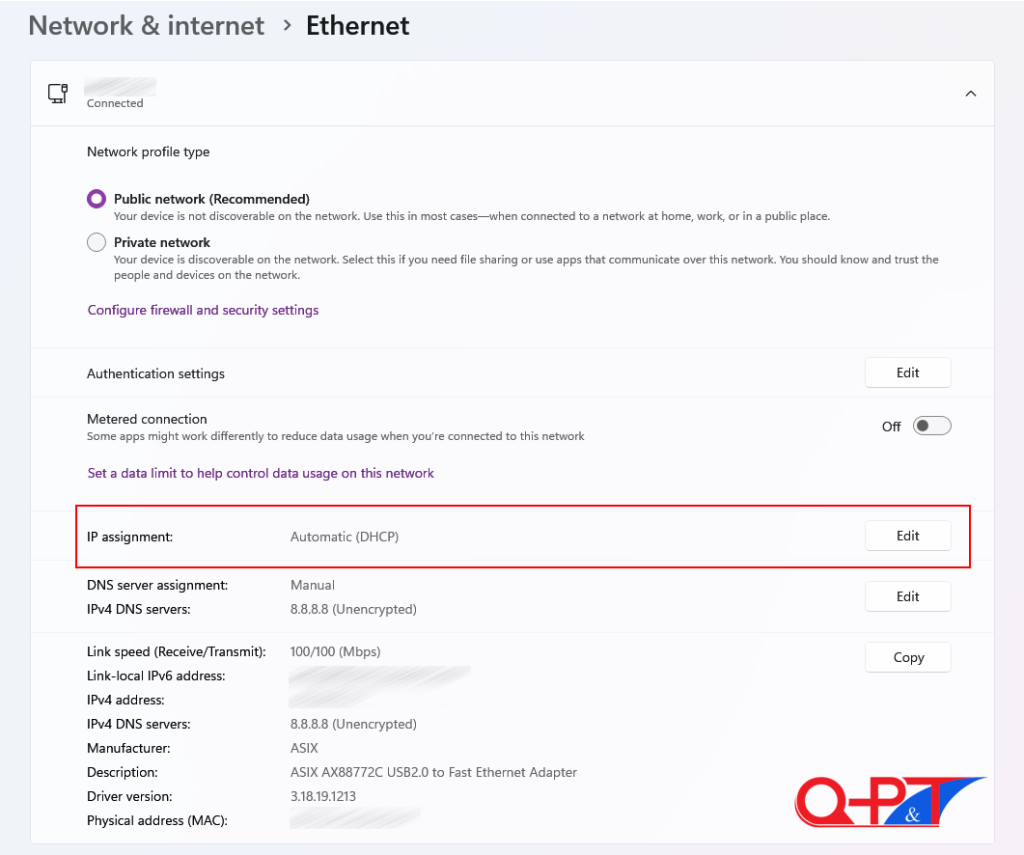Select the Public network radio option
This screenshot has height=855, width=1024.
tap(97, 199)
